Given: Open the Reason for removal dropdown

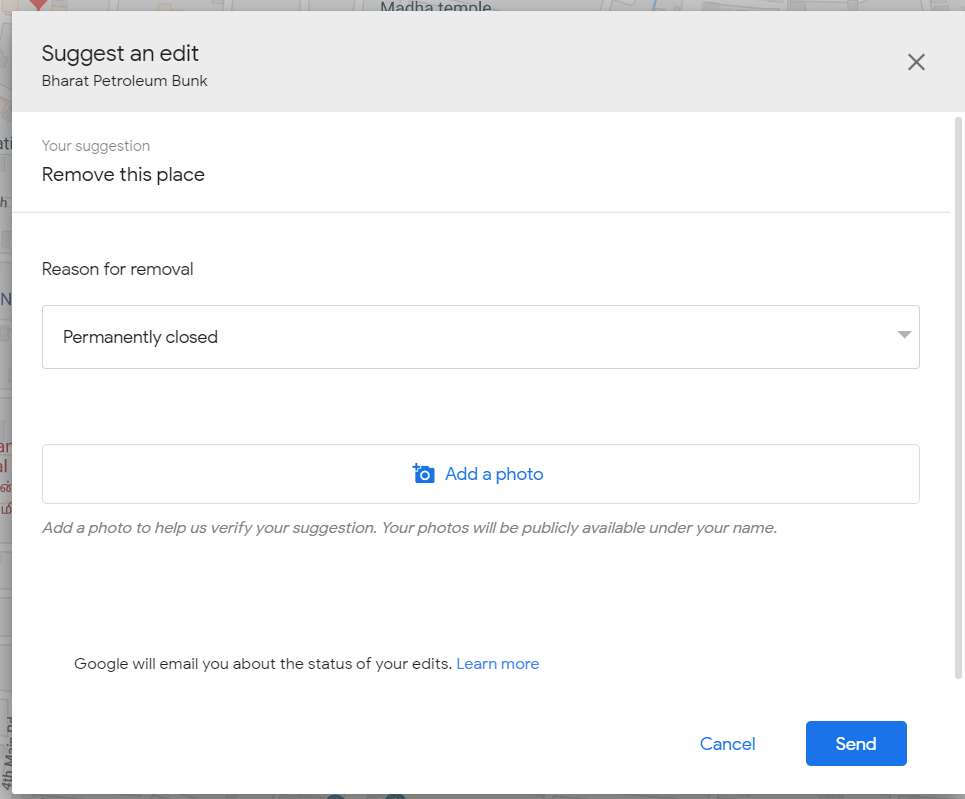Looking at the screenshot, I should click(x=481, y=337).
